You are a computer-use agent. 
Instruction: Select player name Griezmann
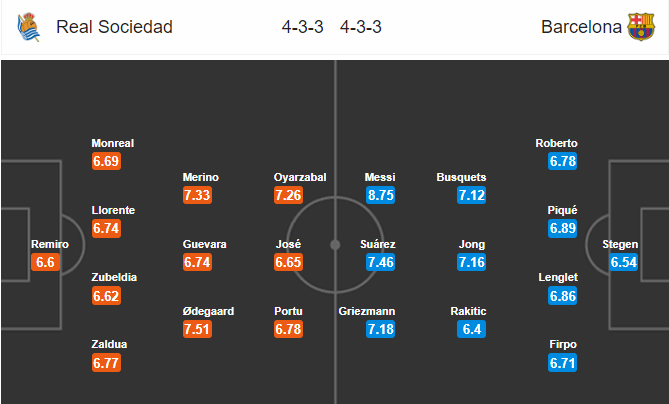(366, 311)
